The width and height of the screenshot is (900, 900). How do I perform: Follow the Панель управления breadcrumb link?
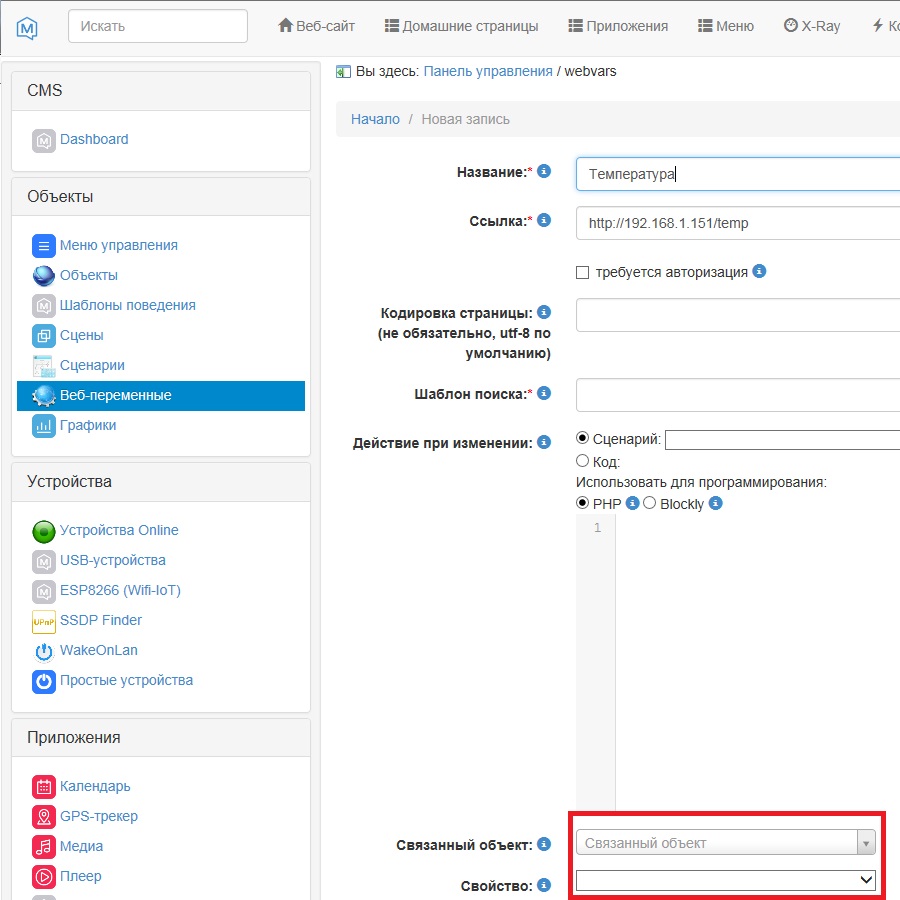488,71
